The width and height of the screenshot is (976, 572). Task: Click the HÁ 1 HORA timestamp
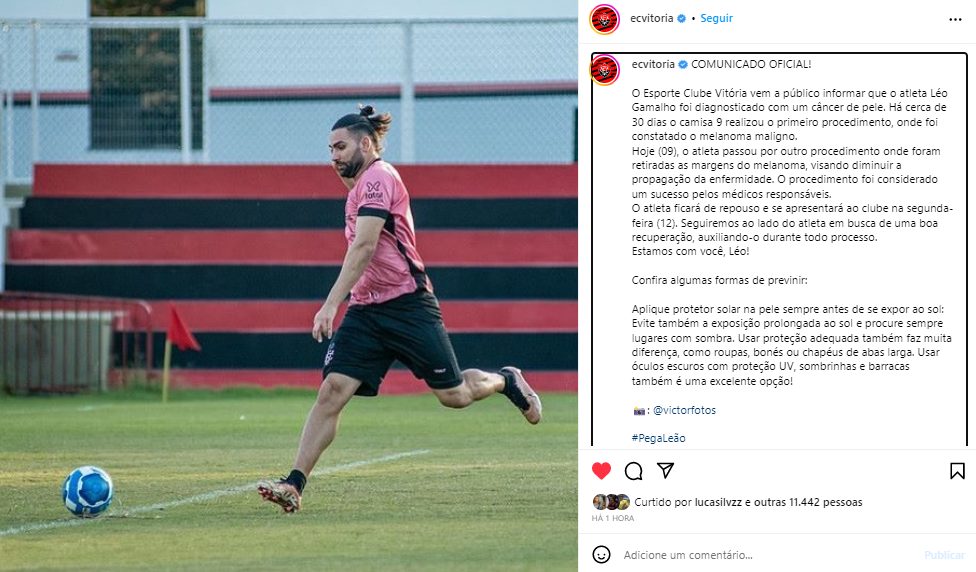tap(613, 518)
